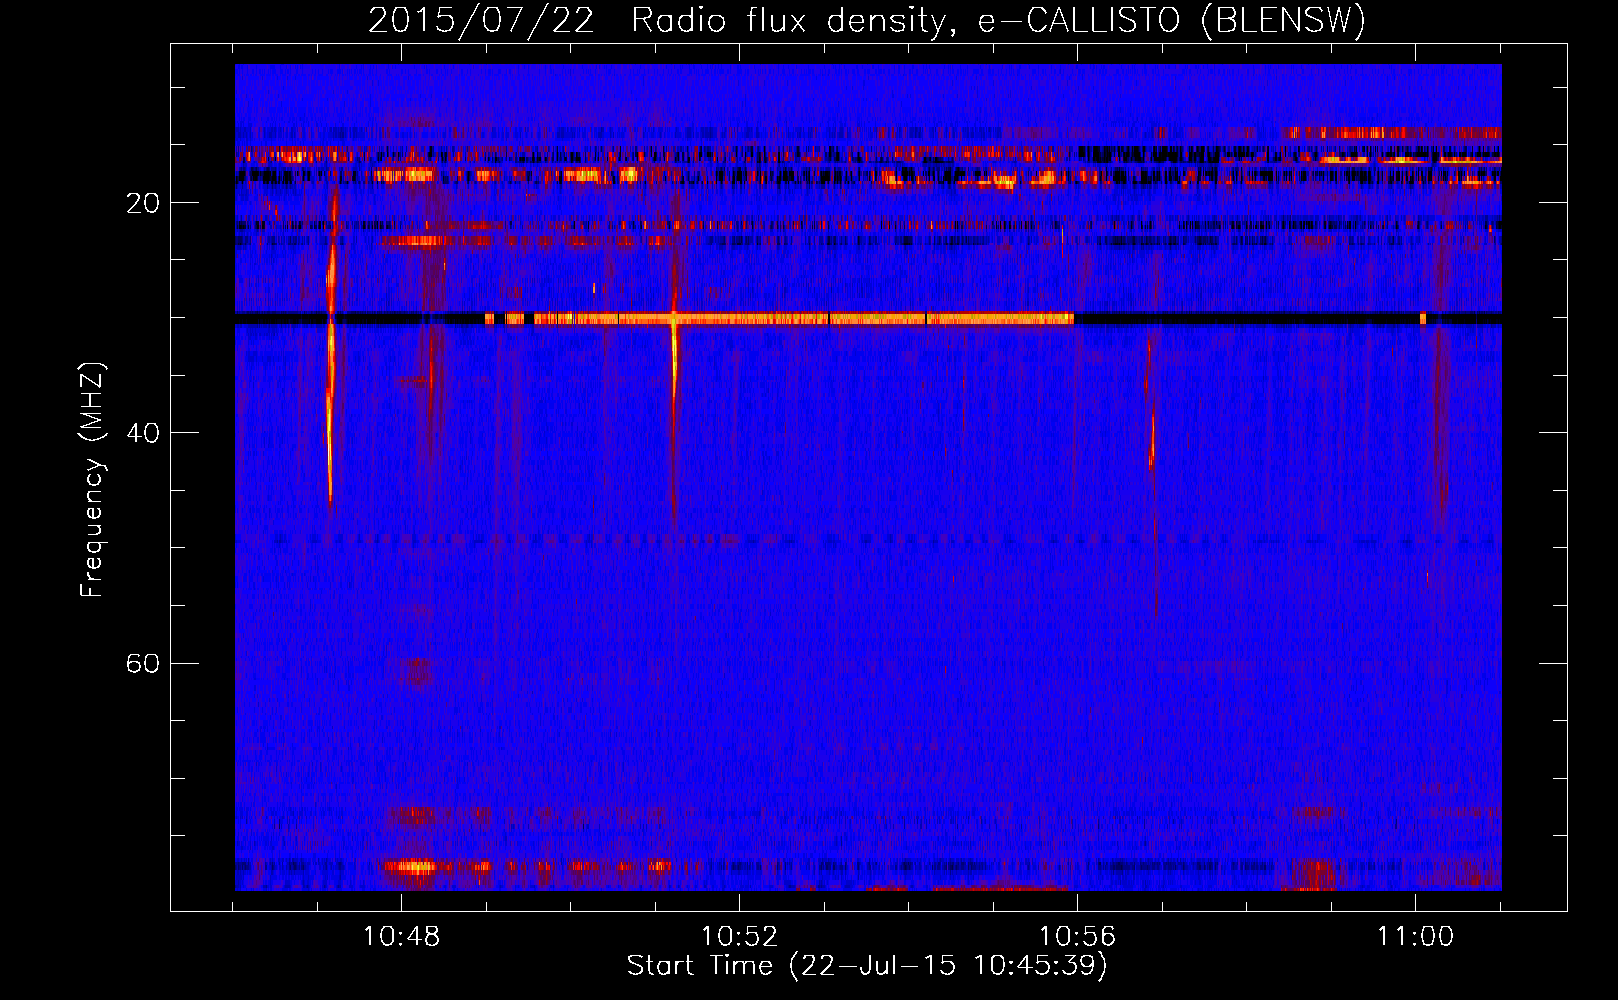Click the orange horizontal interference band near 30 MHz
1618x1000 pixels.
click(778, 319)
